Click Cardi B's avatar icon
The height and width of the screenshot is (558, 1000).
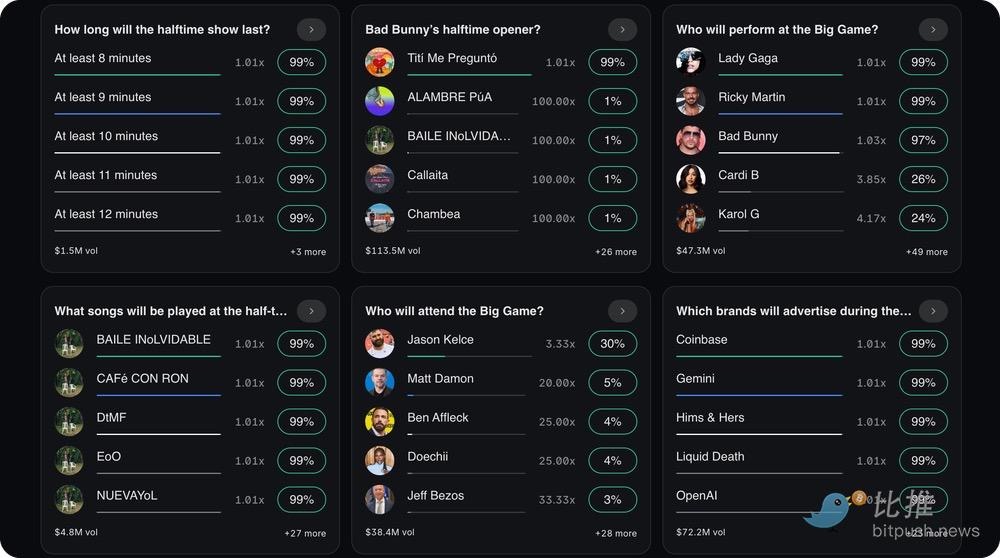(x=690, y=179)
